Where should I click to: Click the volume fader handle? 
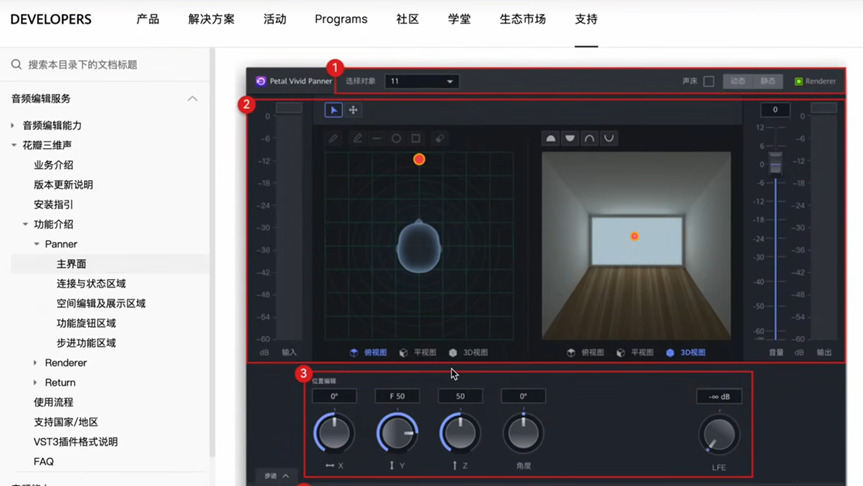click(775, 162)
